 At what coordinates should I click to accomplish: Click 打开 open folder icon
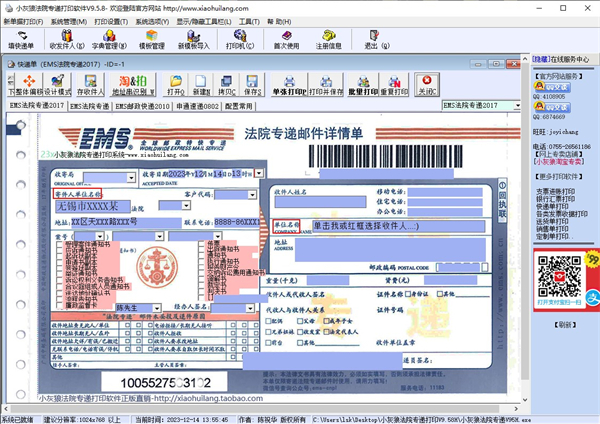(x=176, y=85)
